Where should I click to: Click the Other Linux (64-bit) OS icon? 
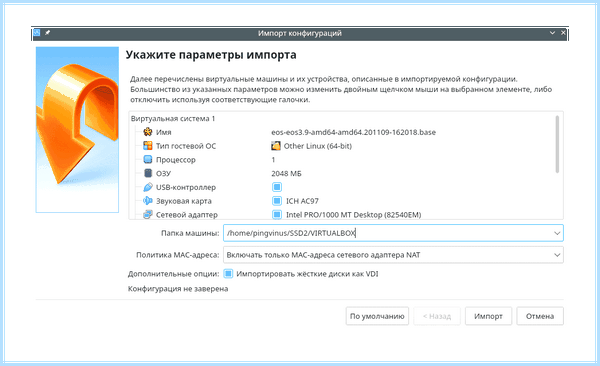tap(276, 146)
